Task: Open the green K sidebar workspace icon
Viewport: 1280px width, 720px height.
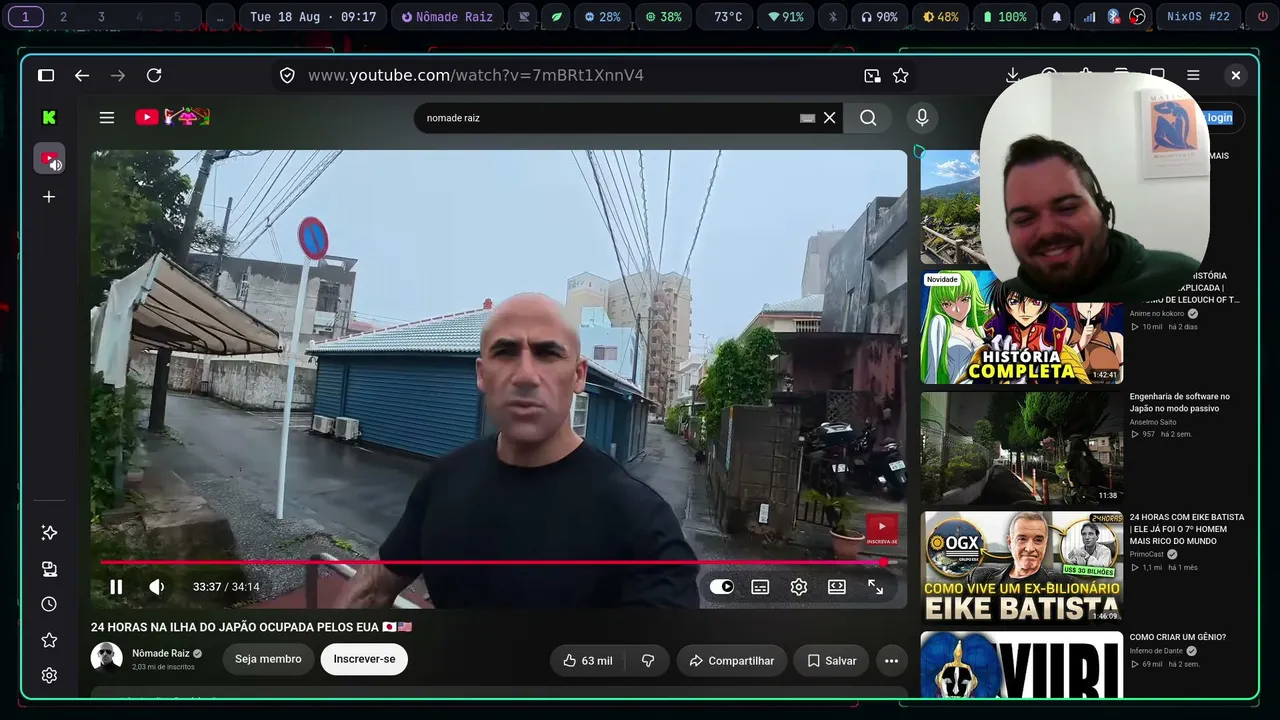Action: 49,117
